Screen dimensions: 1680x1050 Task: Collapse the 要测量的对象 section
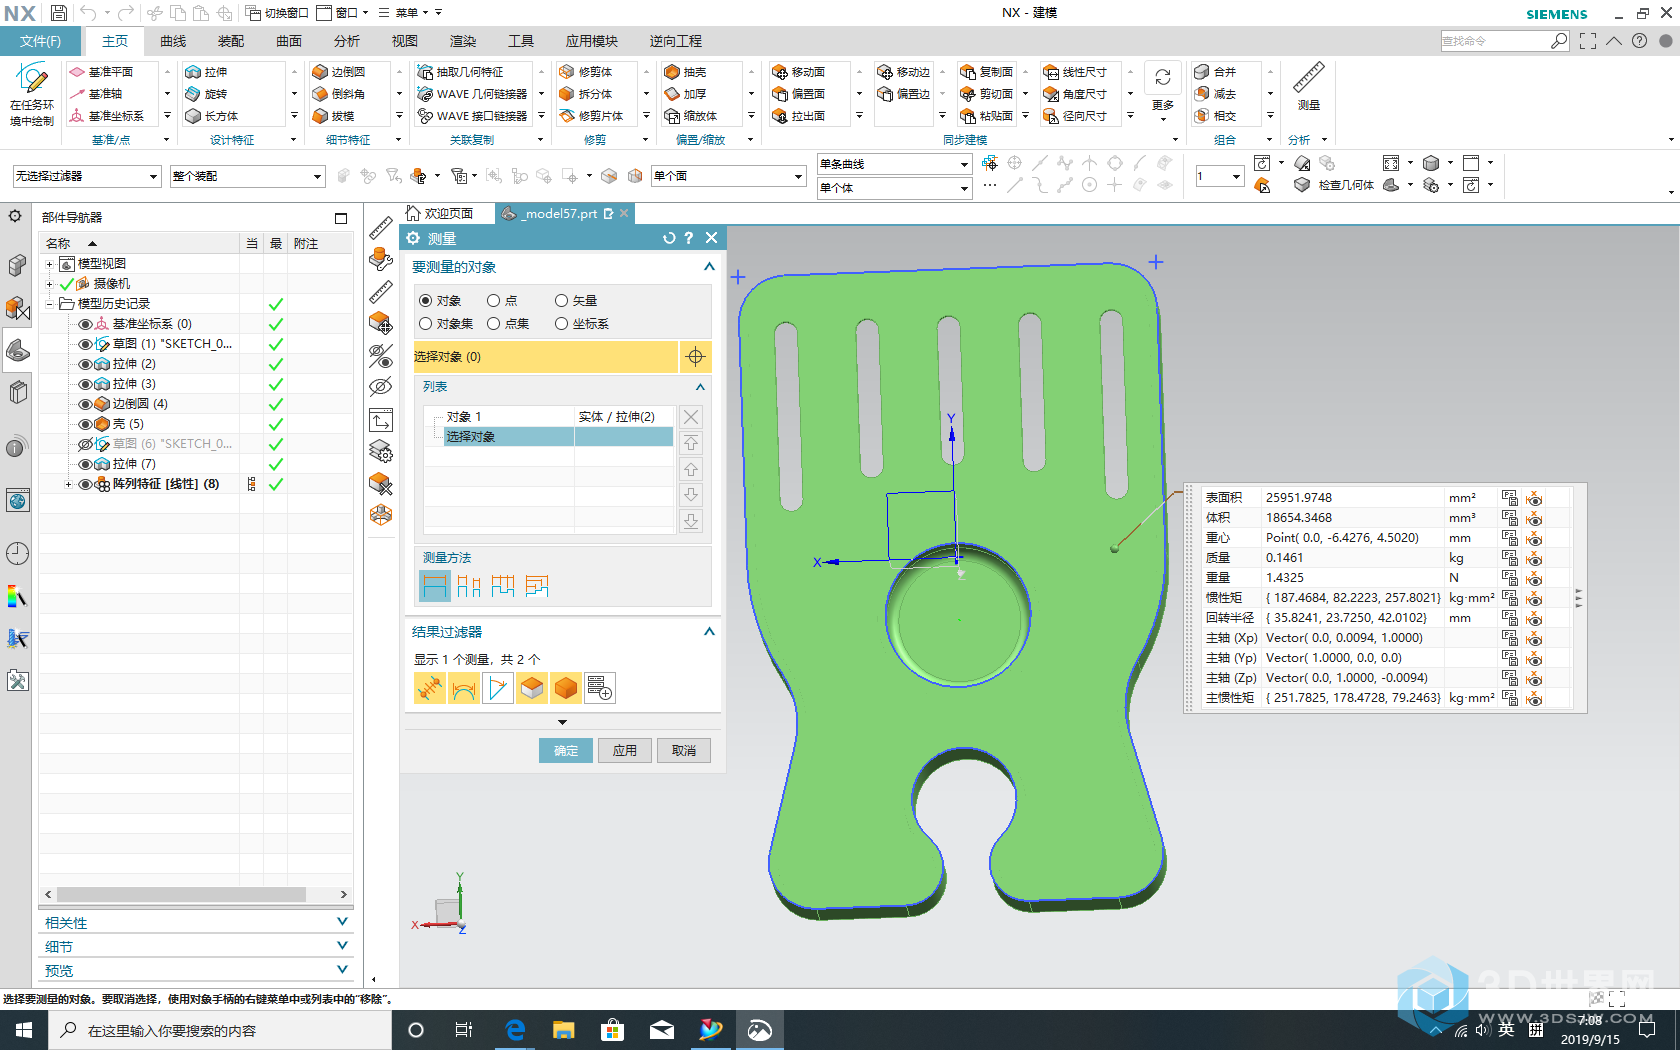[709, 267]
